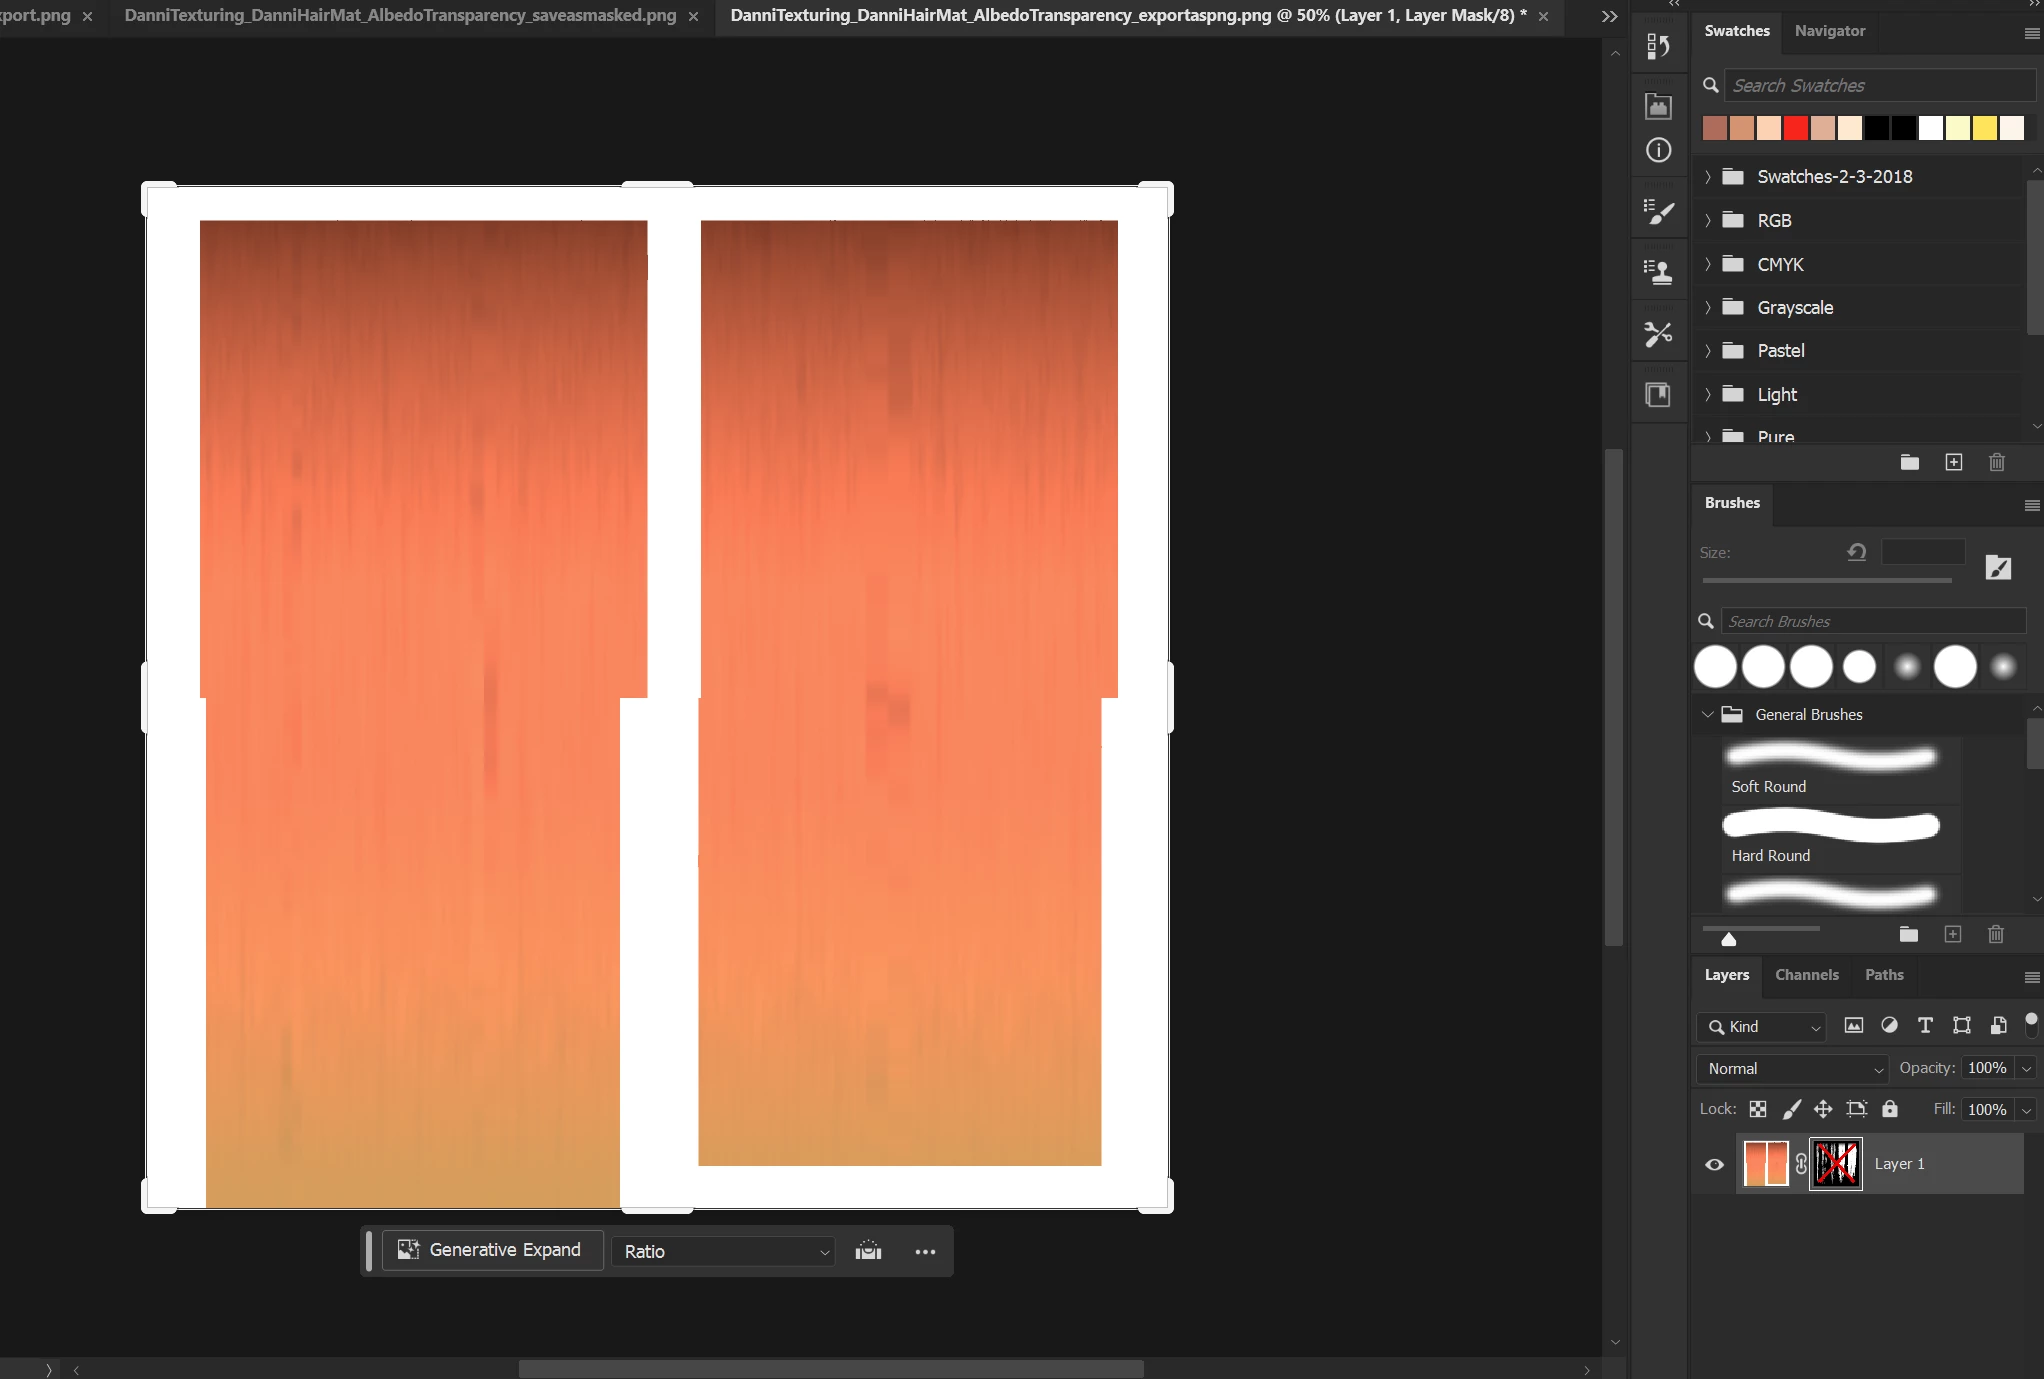The width and height of the screenshot is (2044, 1379).
Task: Hide Layer 1 with eye icon
Action: [1714, 1164]
